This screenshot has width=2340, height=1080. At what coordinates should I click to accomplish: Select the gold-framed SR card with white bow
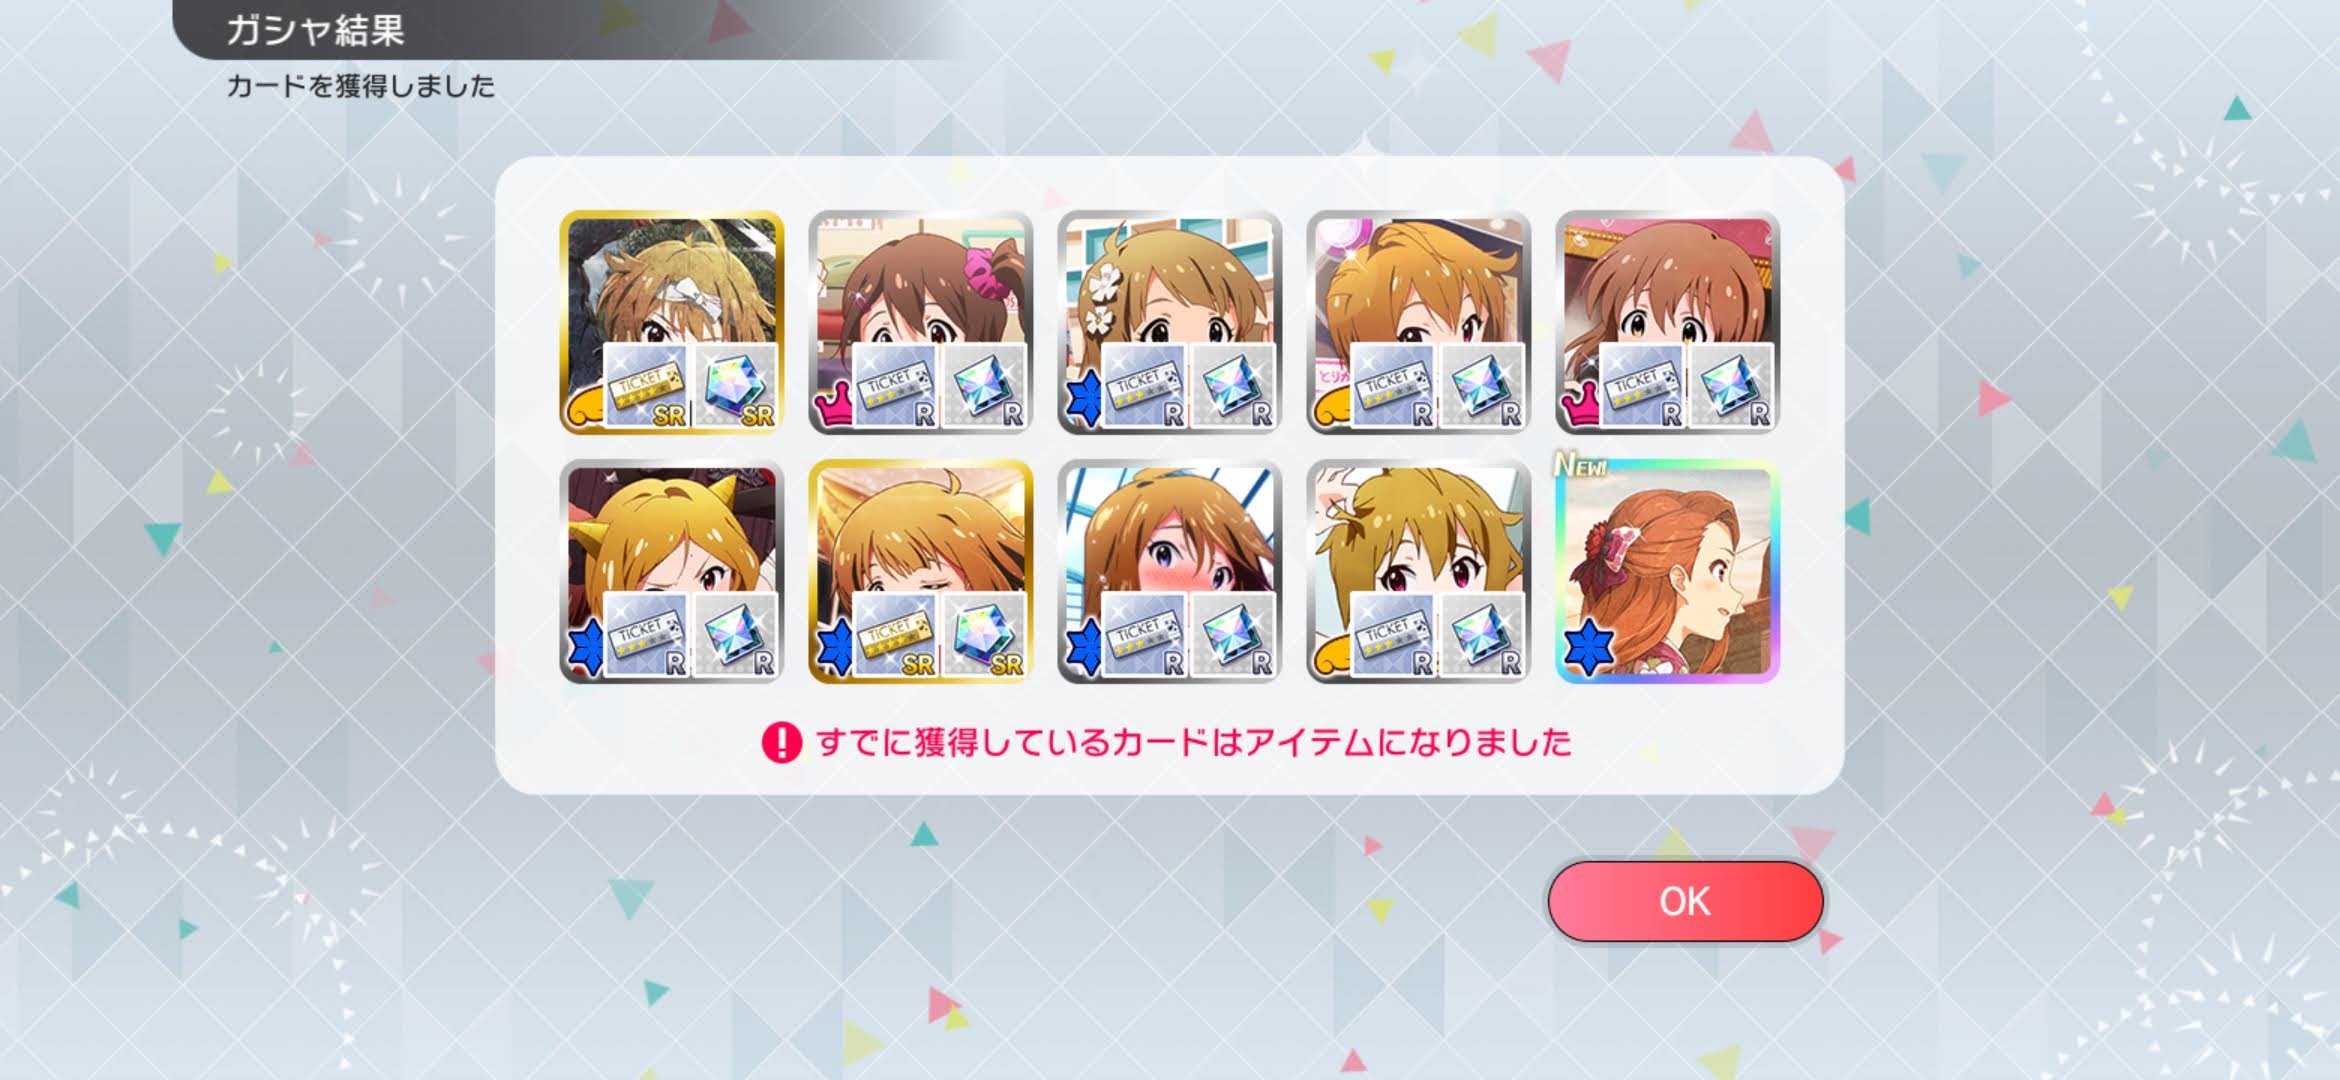[x=671, y=323]
